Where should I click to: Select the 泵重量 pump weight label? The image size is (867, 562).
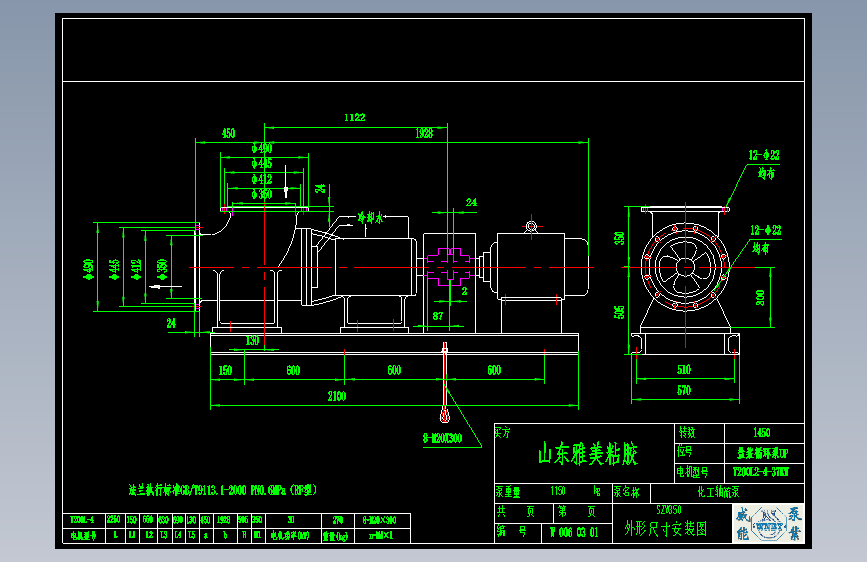pyautogui.click(x=508, y=492)
